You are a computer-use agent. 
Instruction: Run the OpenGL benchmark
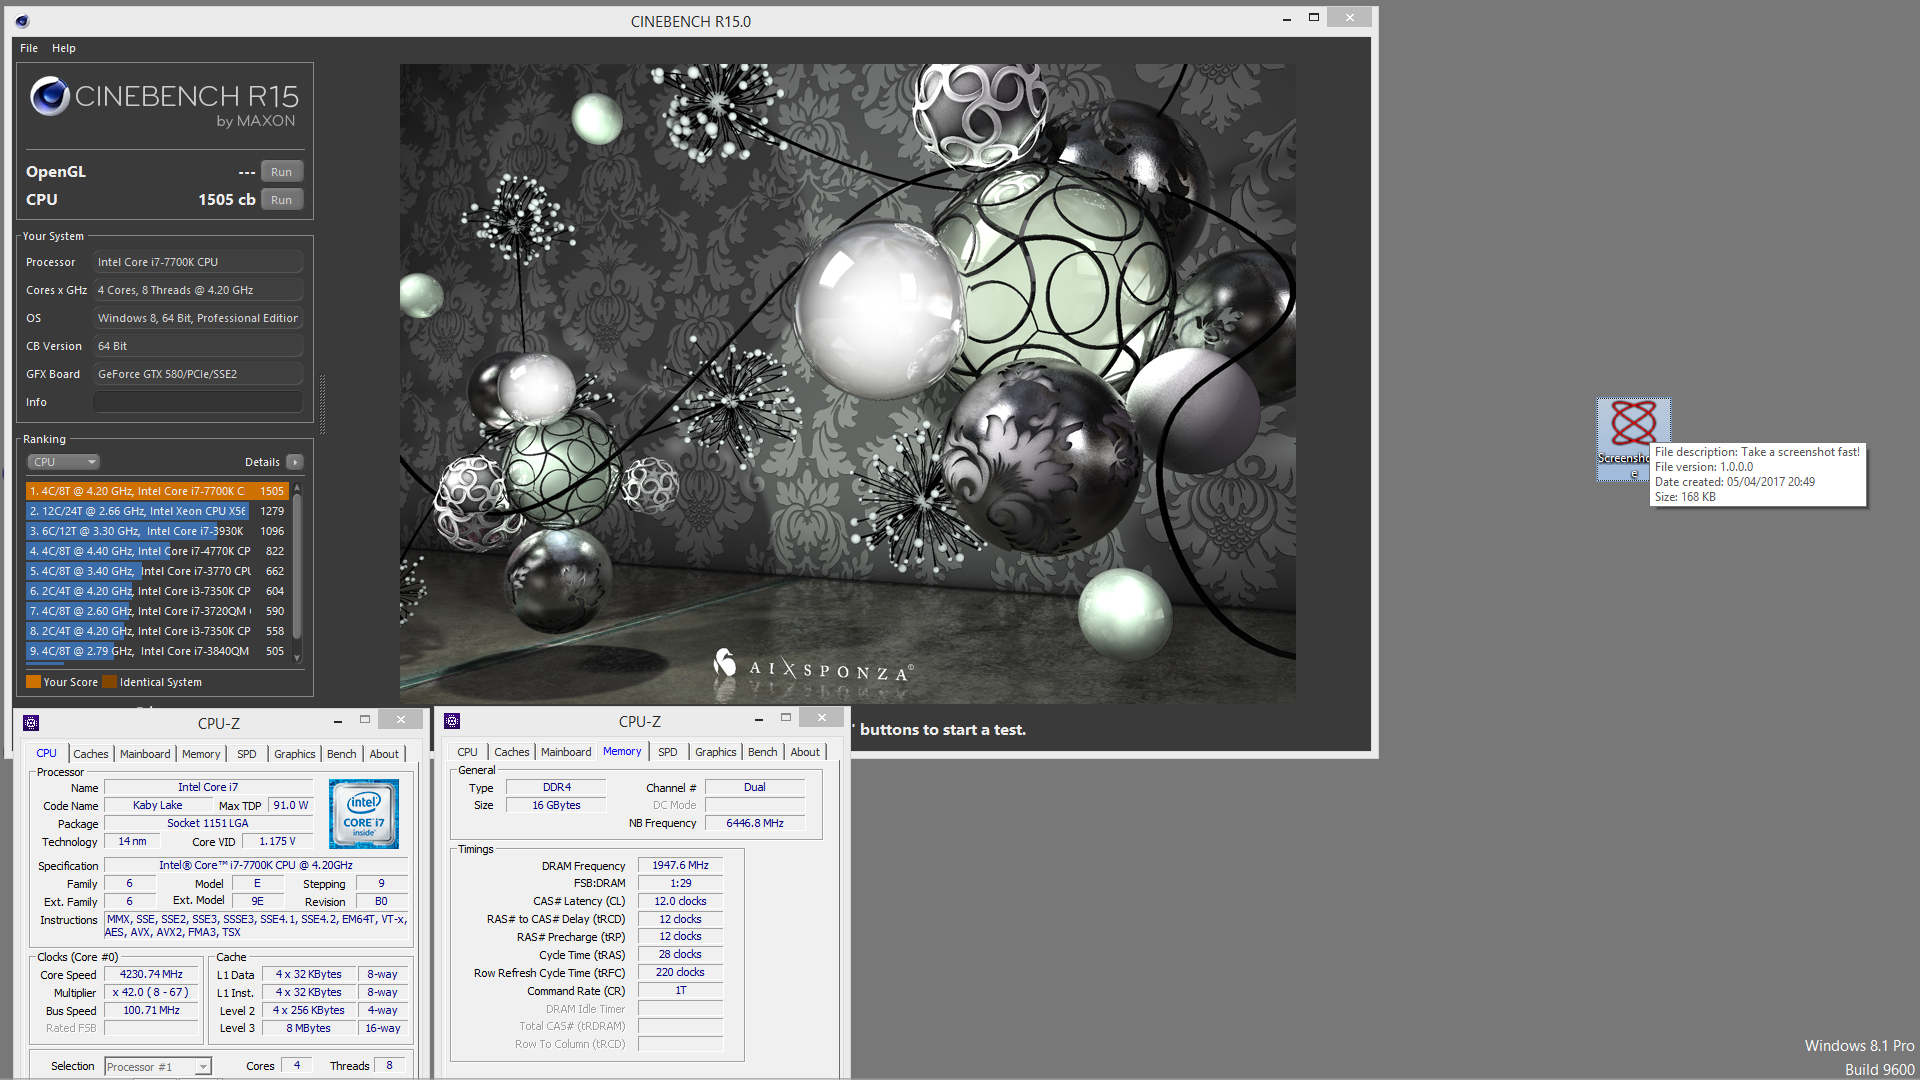(x=282, y=172)
